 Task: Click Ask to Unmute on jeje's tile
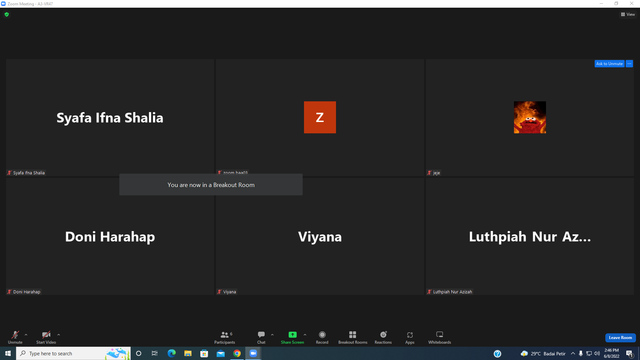pos(609,64)
